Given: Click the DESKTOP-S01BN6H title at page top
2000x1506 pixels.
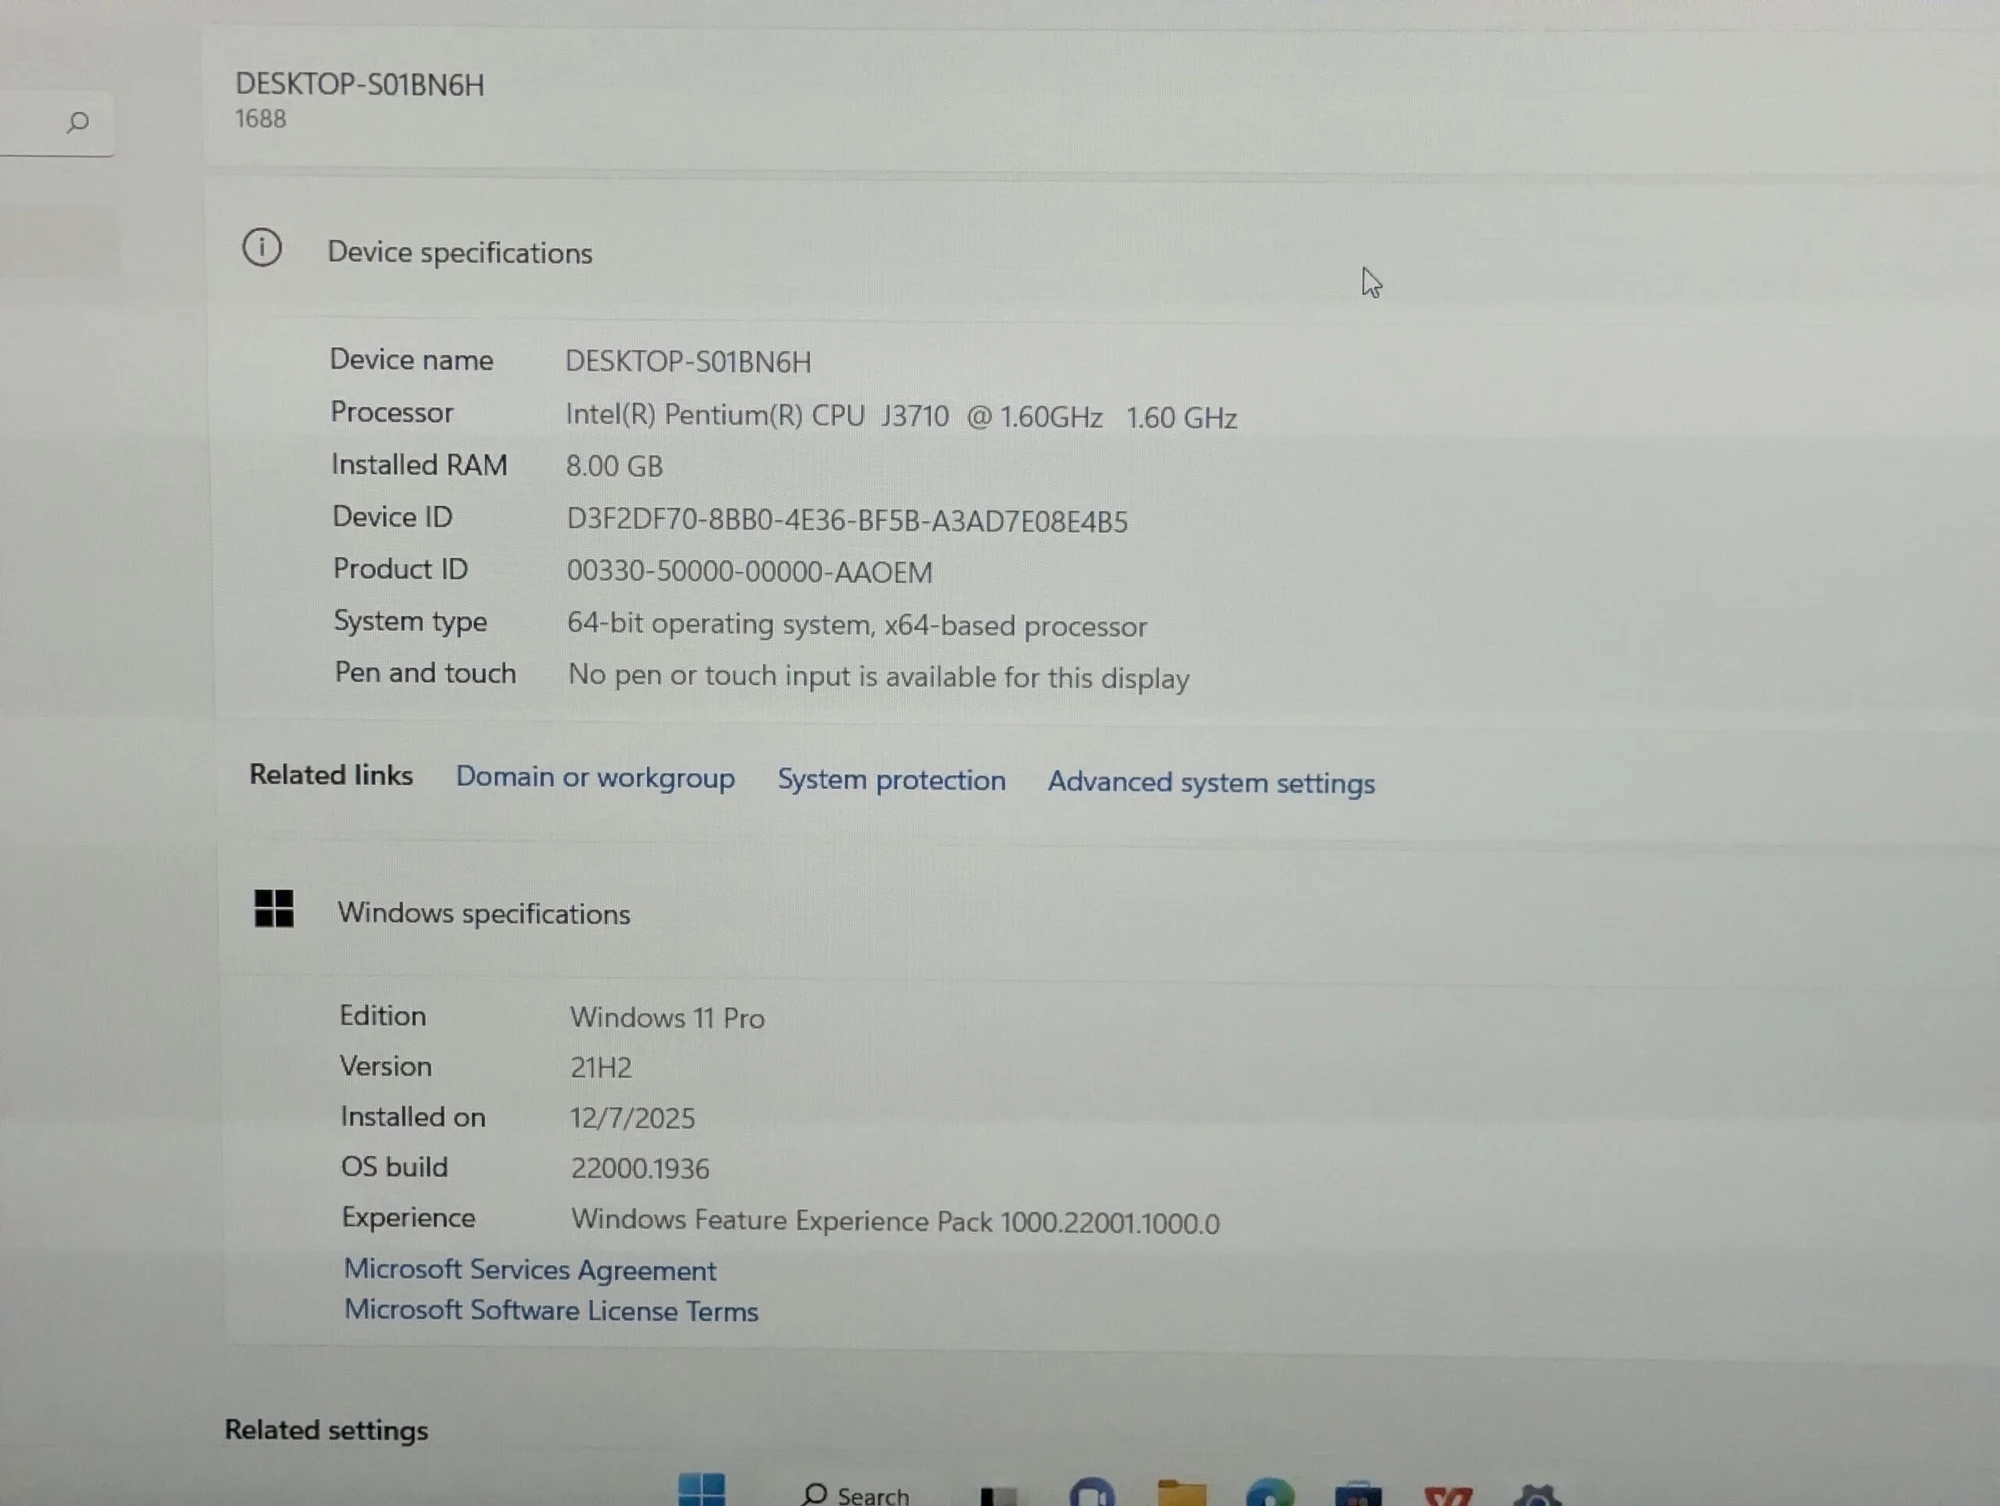Looking at the screenshot, I should pos(360,85).
